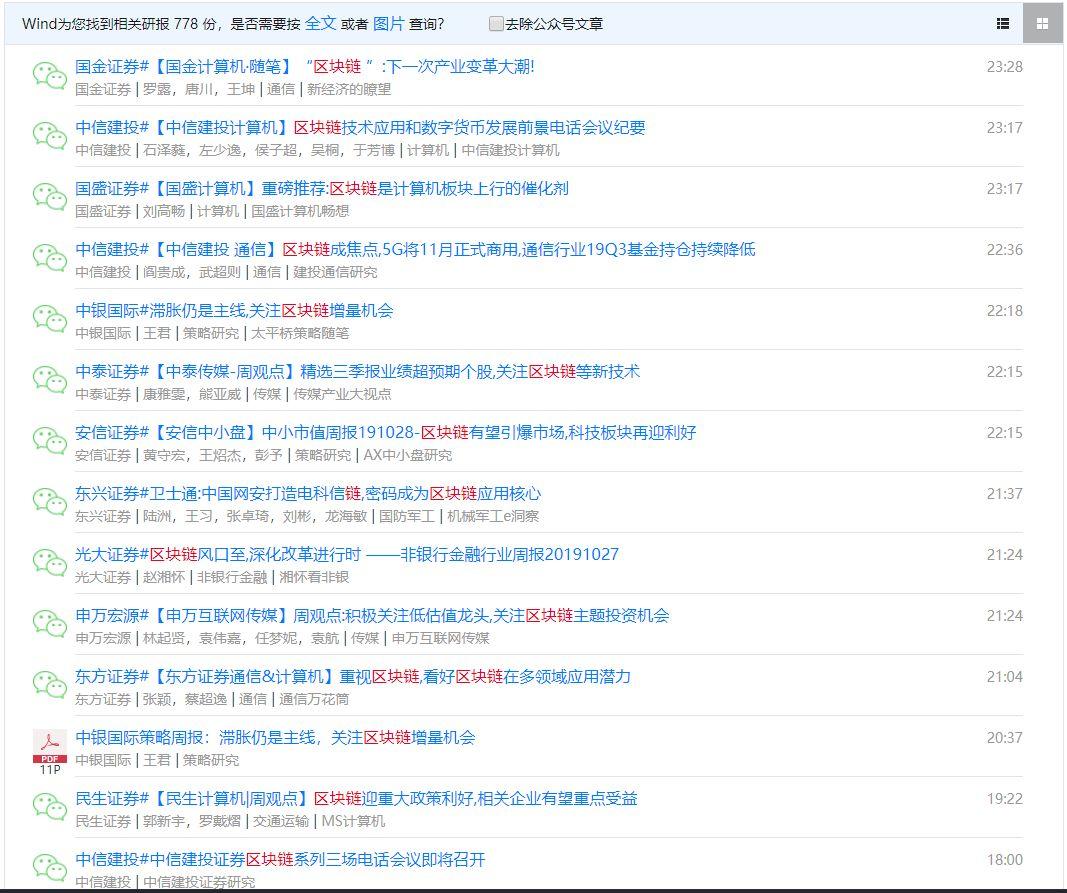Click author names 罗露，唐川，王坤

pyautogui.click(x=199, y=89)
